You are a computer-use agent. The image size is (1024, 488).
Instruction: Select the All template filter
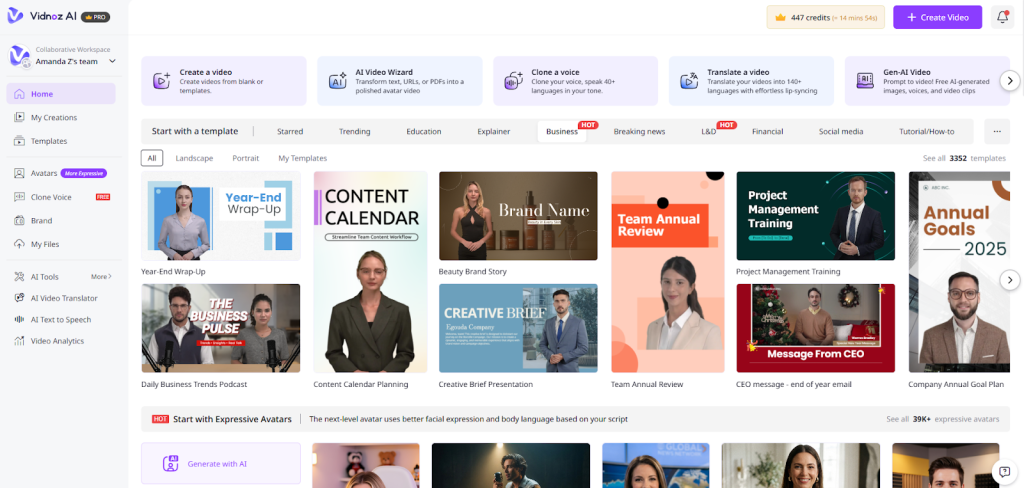pos(152,158)
